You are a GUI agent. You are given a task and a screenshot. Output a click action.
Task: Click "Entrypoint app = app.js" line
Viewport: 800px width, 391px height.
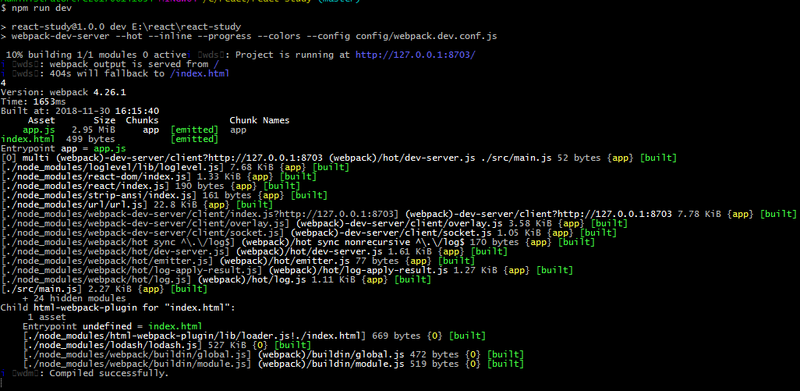click(x=63, y=149)
